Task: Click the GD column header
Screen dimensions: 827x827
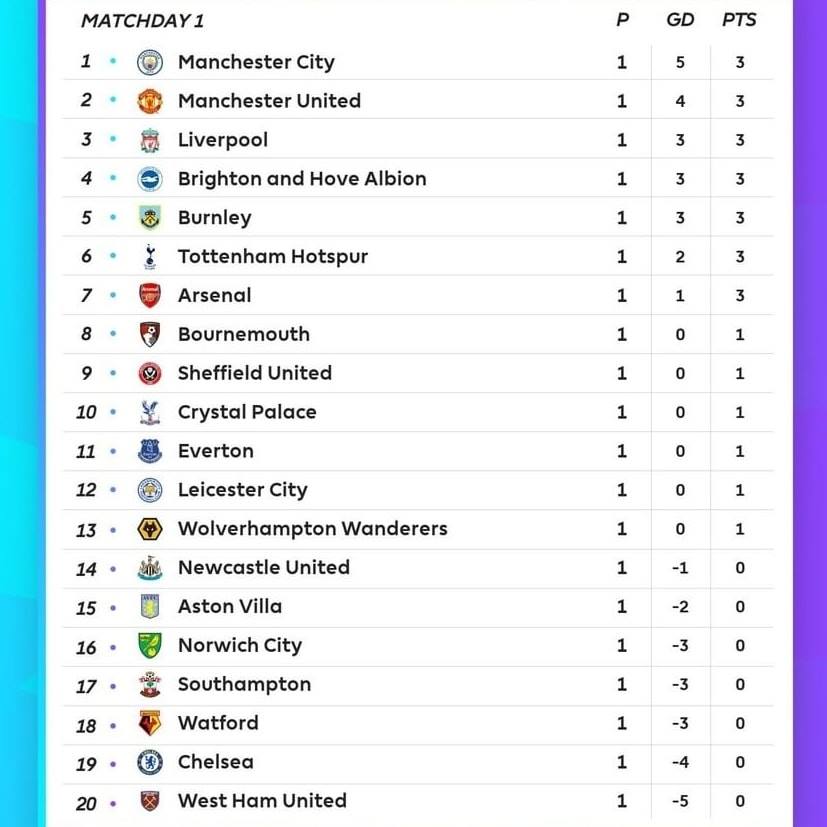Action: 680,20
